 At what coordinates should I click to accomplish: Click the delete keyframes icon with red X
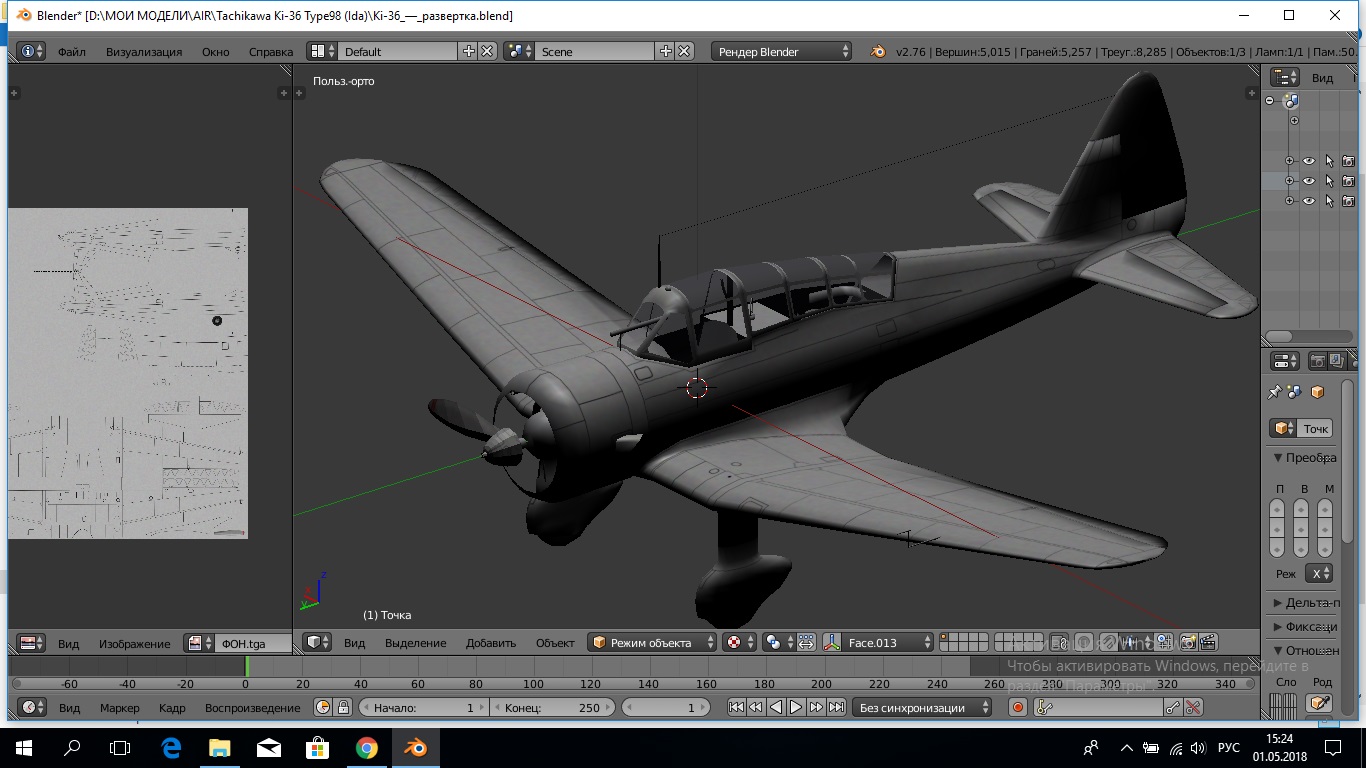pyautogui.click(x=1193, y=707)
